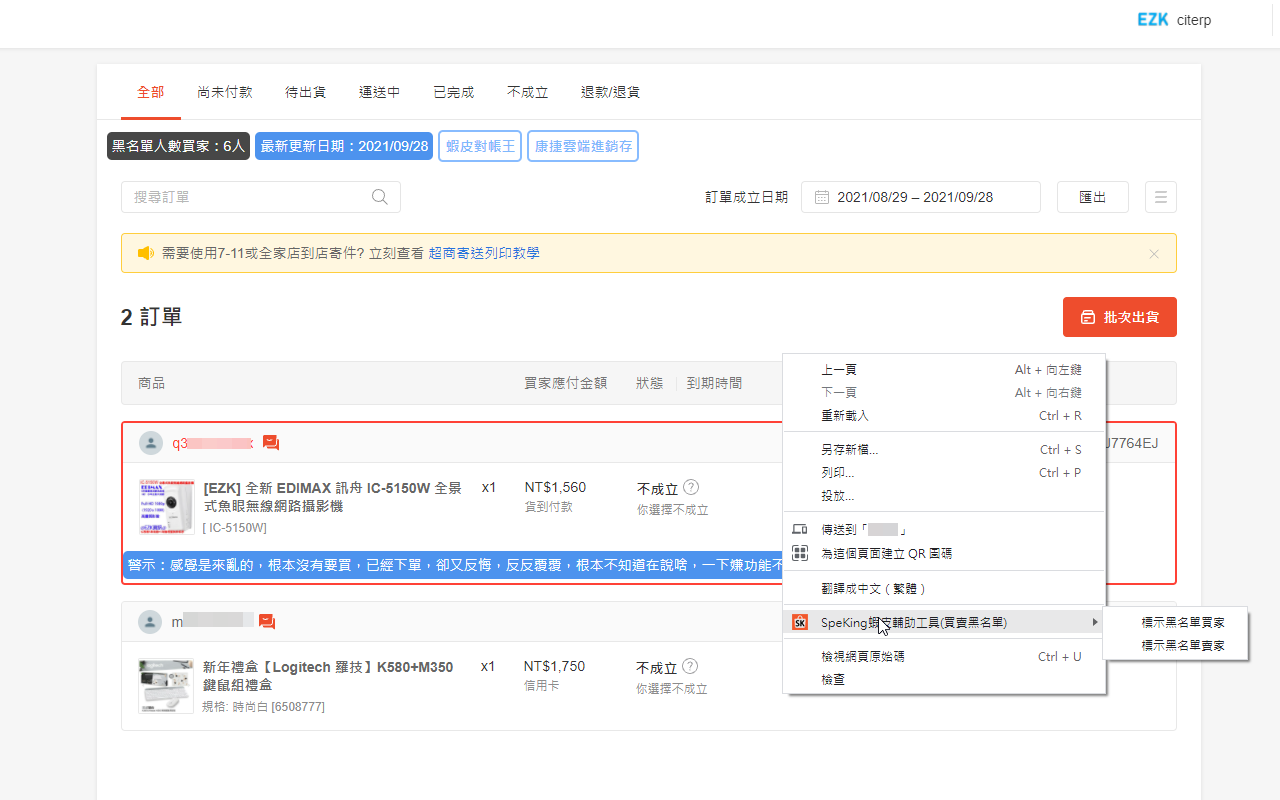
Task: Open chat with the second buyer
Action: pos(267,622)
